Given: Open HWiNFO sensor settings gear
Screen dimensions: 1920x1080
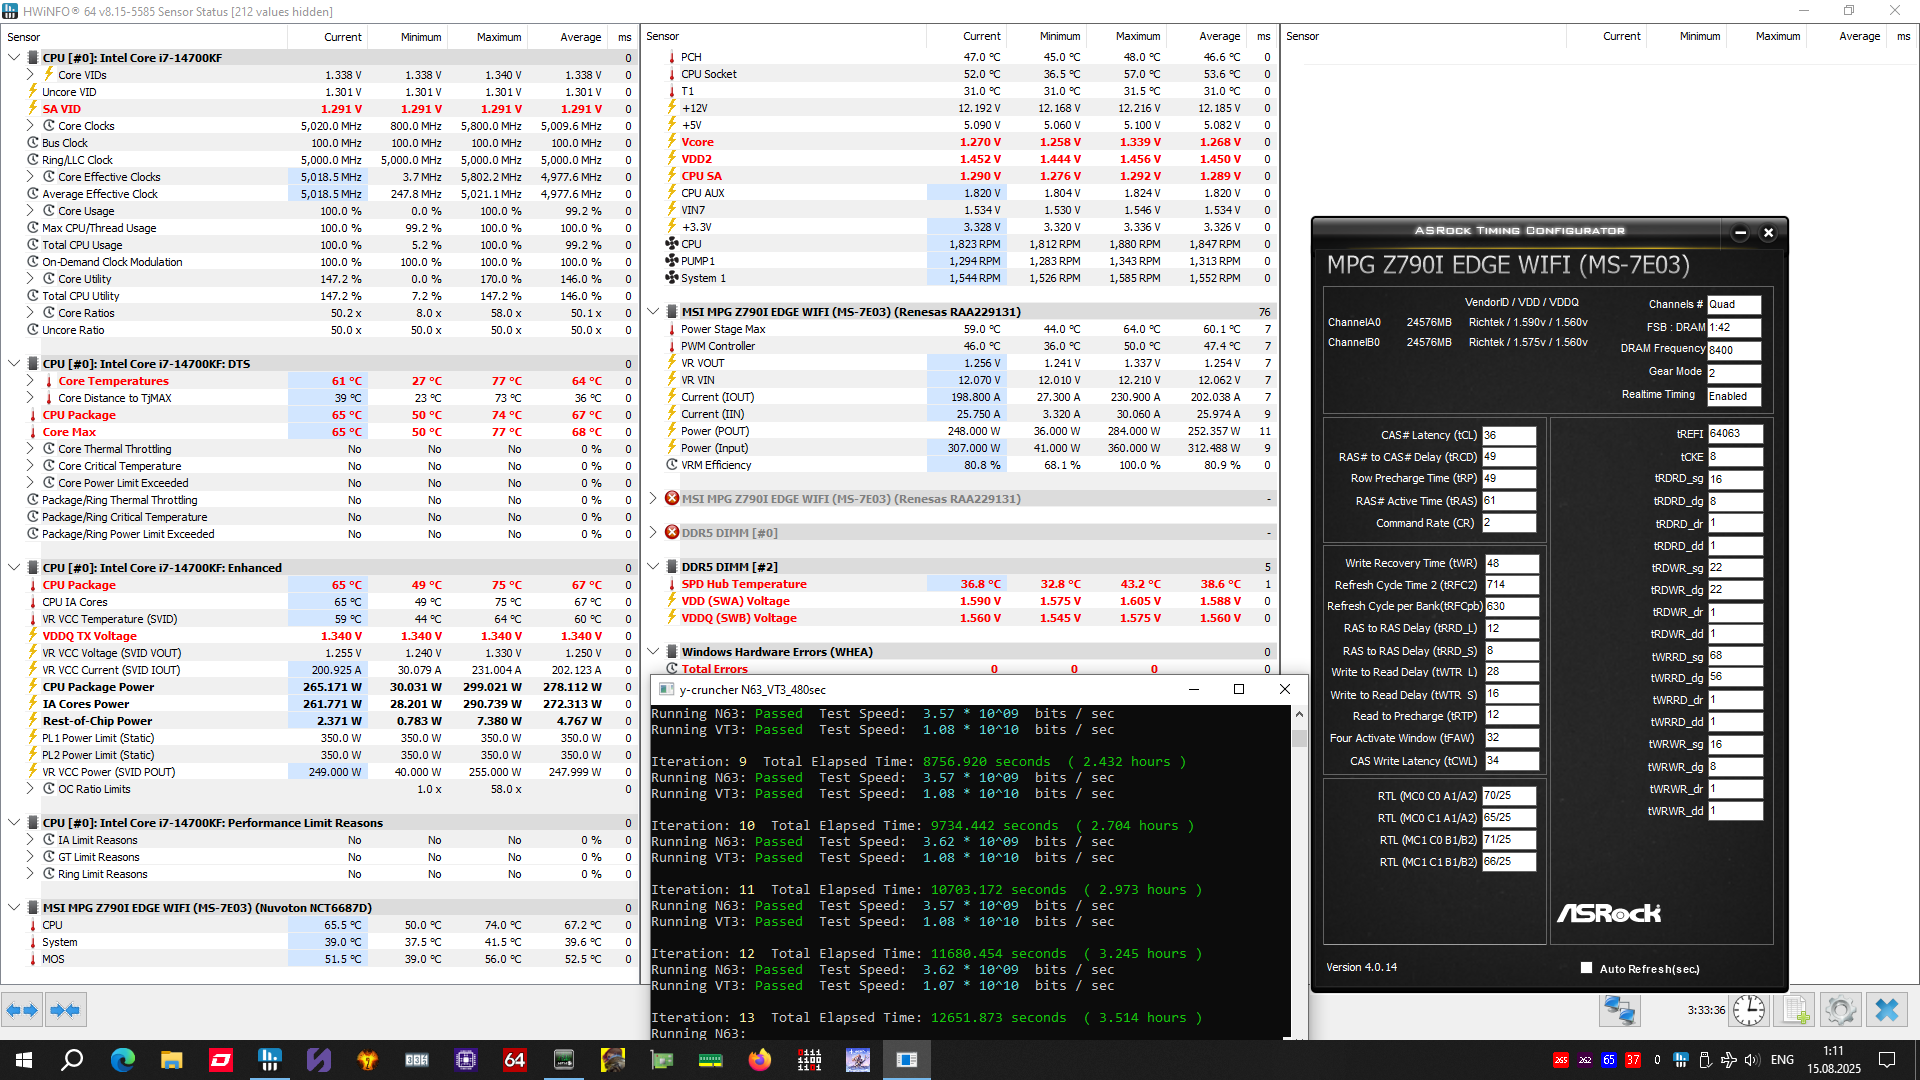Looking at the screenshot, I should (x=1841, y=1010).
